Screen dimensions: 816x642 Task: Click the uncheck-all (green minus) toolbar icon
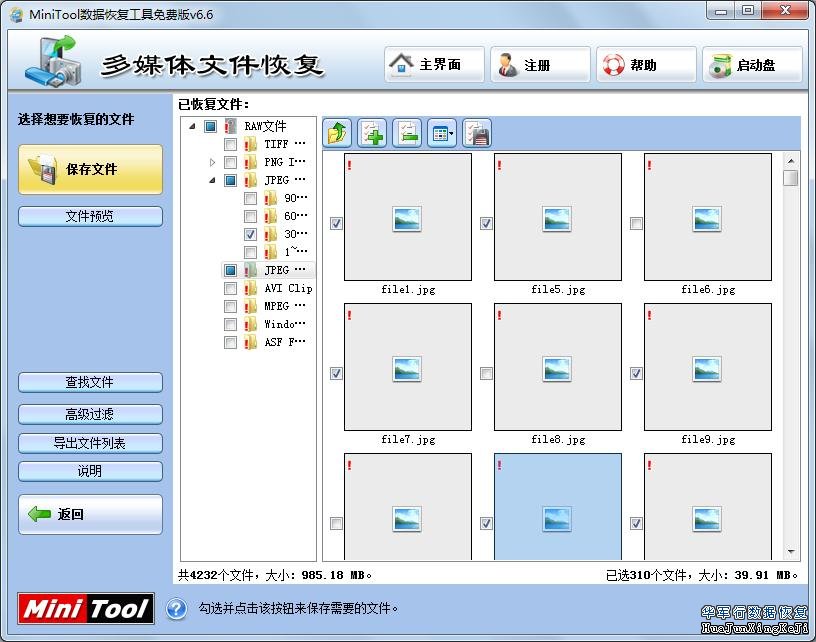coord(407,133)
